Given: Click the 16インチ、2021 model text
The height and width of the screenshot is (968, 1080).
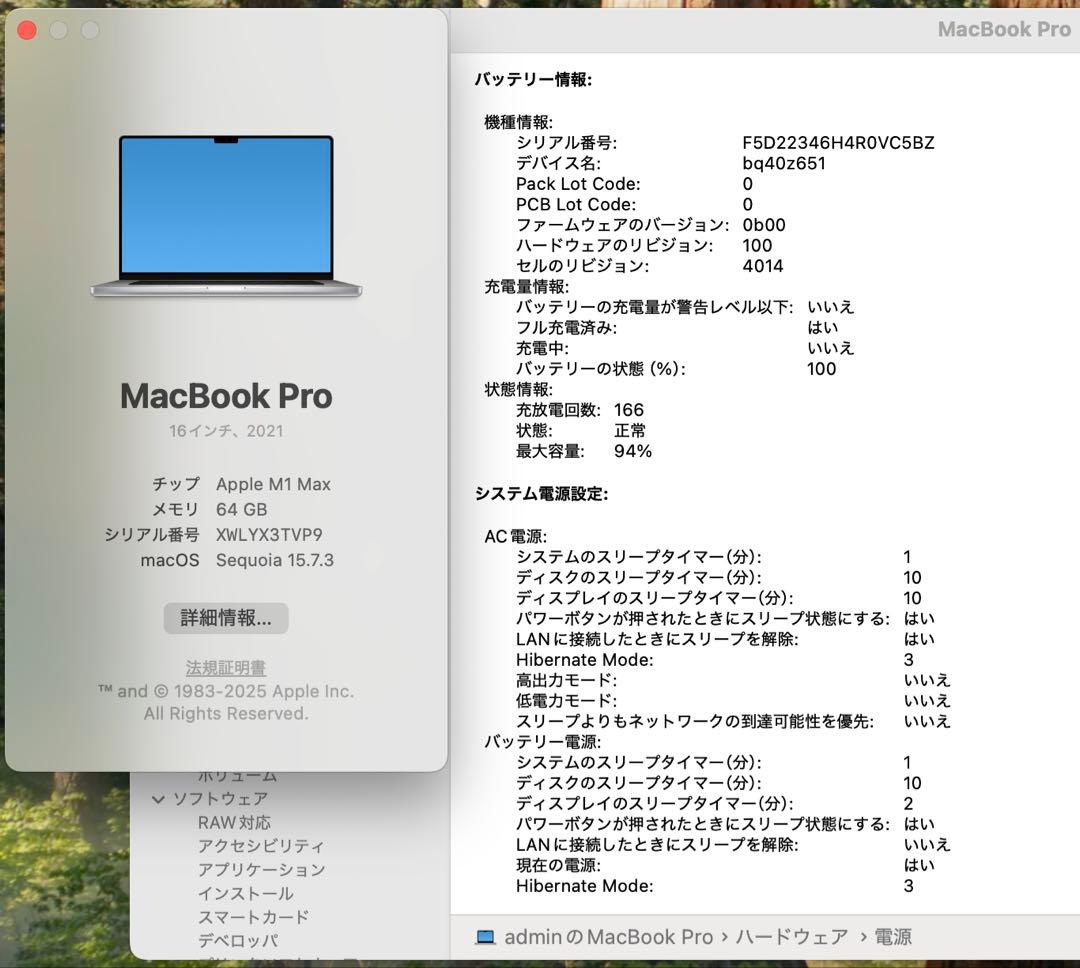Looking at the screenshot, I should point(226,431).
